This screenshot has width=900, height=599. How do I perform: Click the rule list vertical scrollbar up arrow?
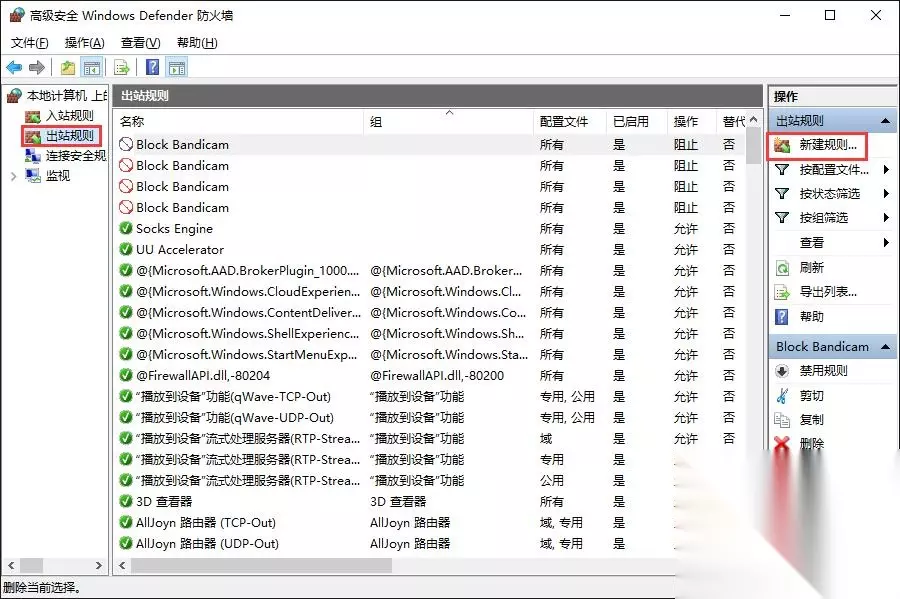754,120
